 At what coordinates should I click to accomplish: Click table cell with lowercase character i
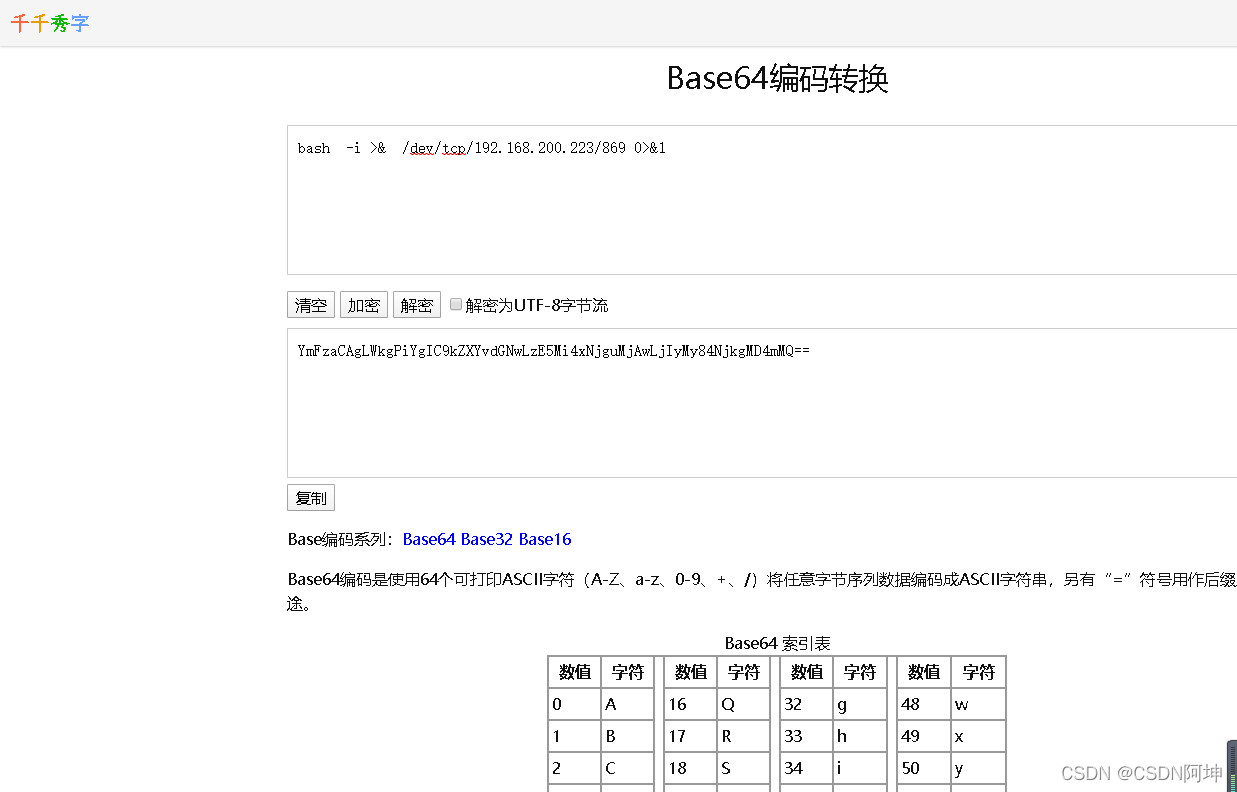pos(860,768)
